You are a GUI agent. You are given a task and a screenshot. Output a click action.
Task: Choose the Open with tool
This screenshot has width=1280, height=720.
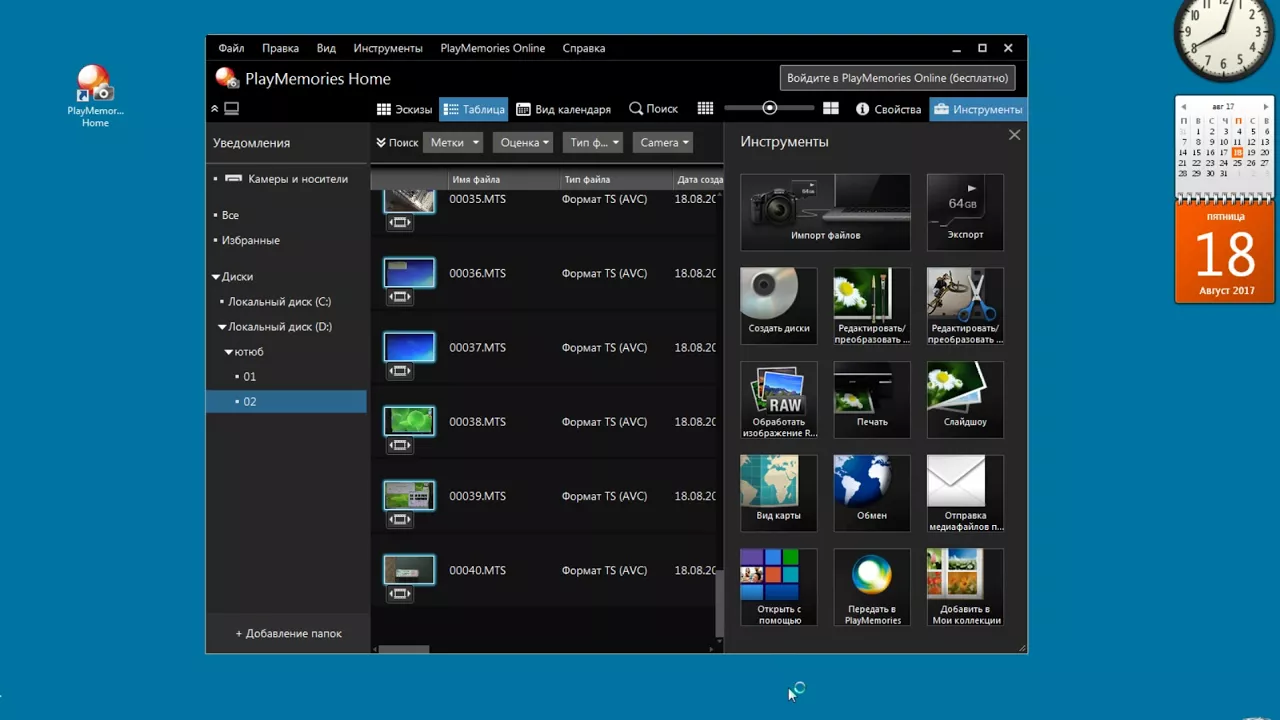pos(778,587)
